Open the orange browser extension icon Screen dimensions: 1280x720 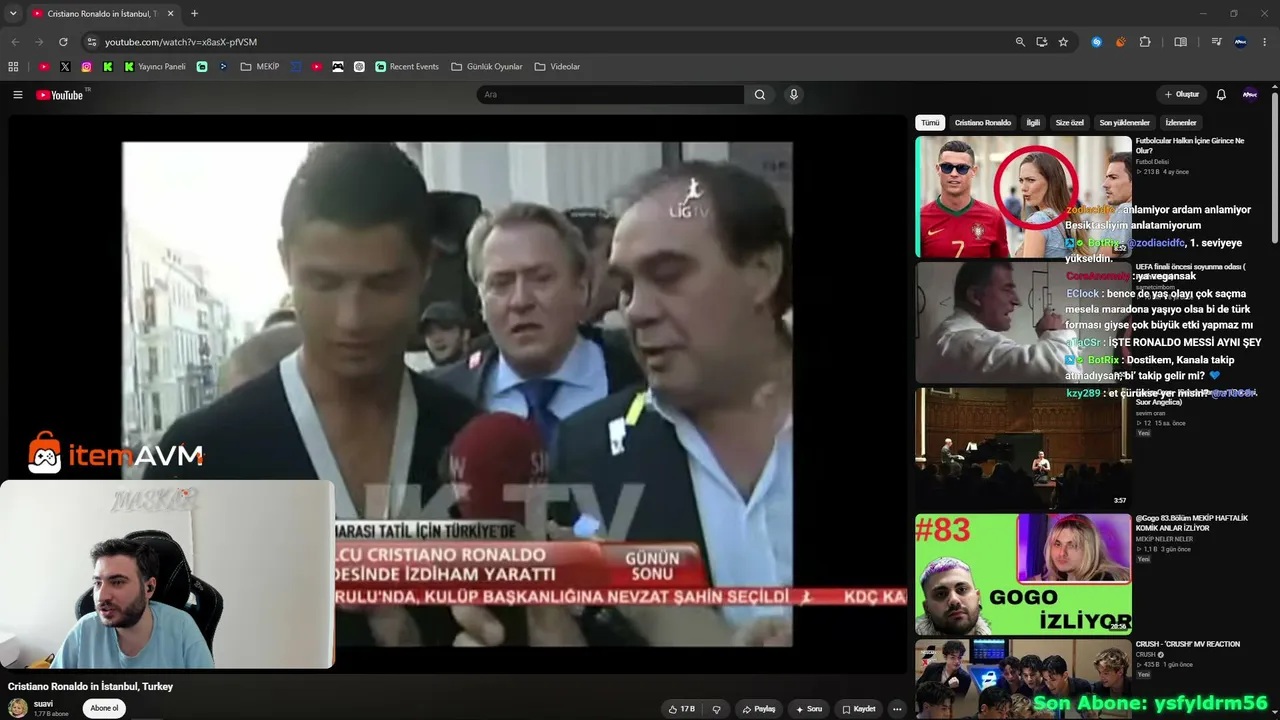point(1121,42)
